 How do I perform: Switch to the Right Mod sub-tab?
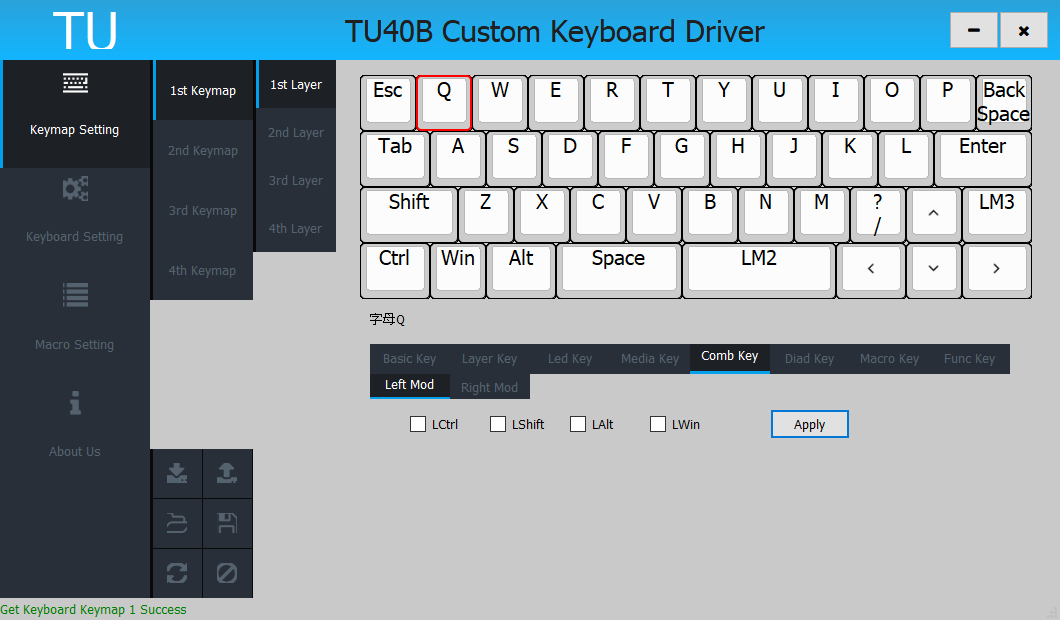[x=489, y=387]
